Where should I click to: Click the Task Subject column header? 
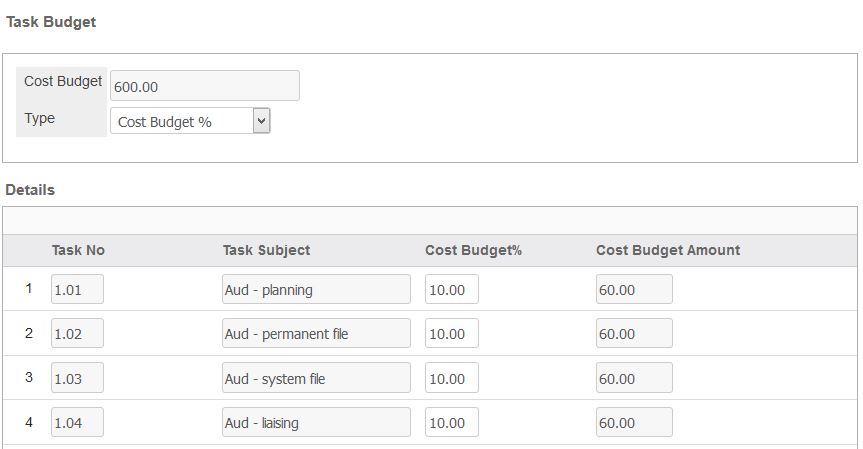(x=266, y=250)
